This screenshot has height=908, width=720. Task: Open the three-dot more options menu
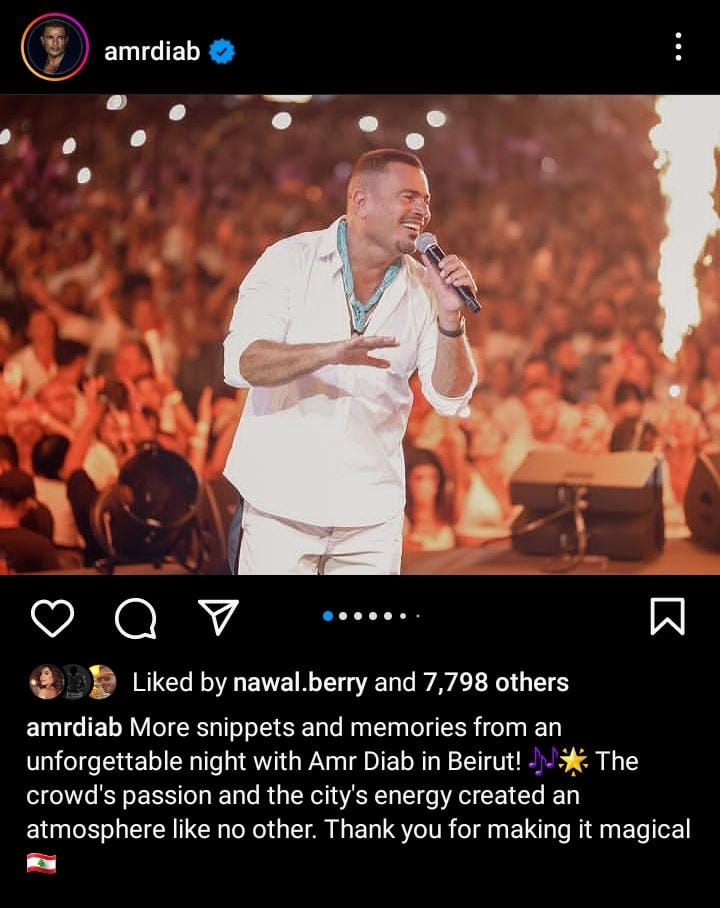pyautogui.click(x=678, y=47)
